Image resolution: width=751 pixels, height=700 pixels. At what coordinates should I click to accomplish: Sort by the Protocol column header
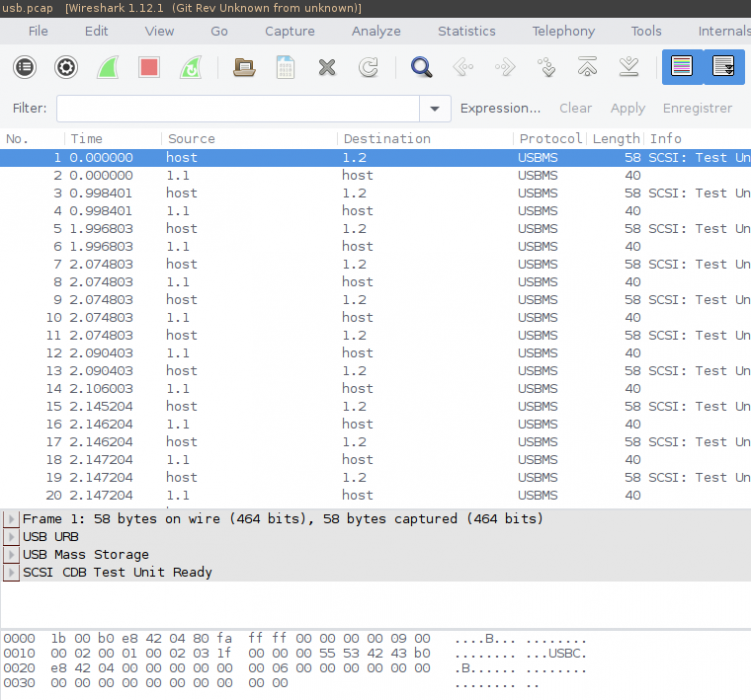[x=550, y=139]
